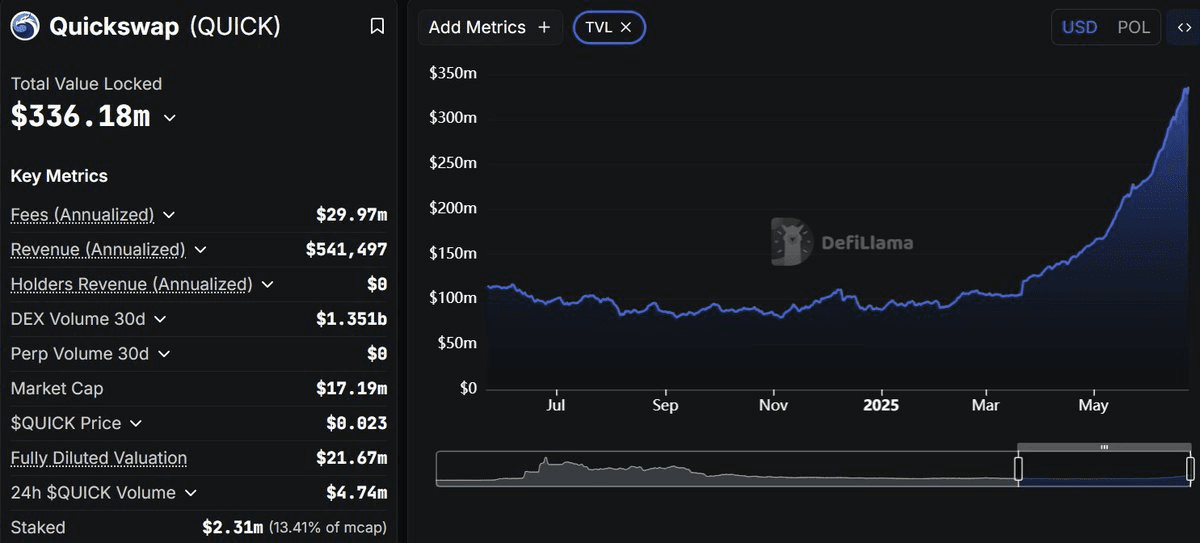The width and height of the screenshot is (1200, 543).
Task: Click the Quickswap (QUICK) title text
Action: tap(165, 27)
